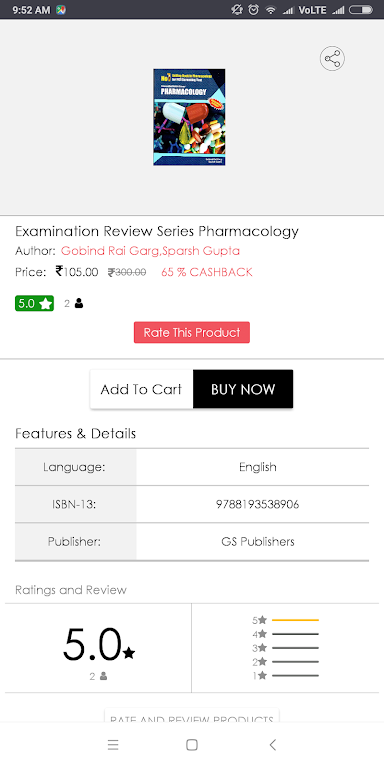This screenshot has width=384, height=768.
Task: Tap the GS Publishers value
Action: point(258,542)
